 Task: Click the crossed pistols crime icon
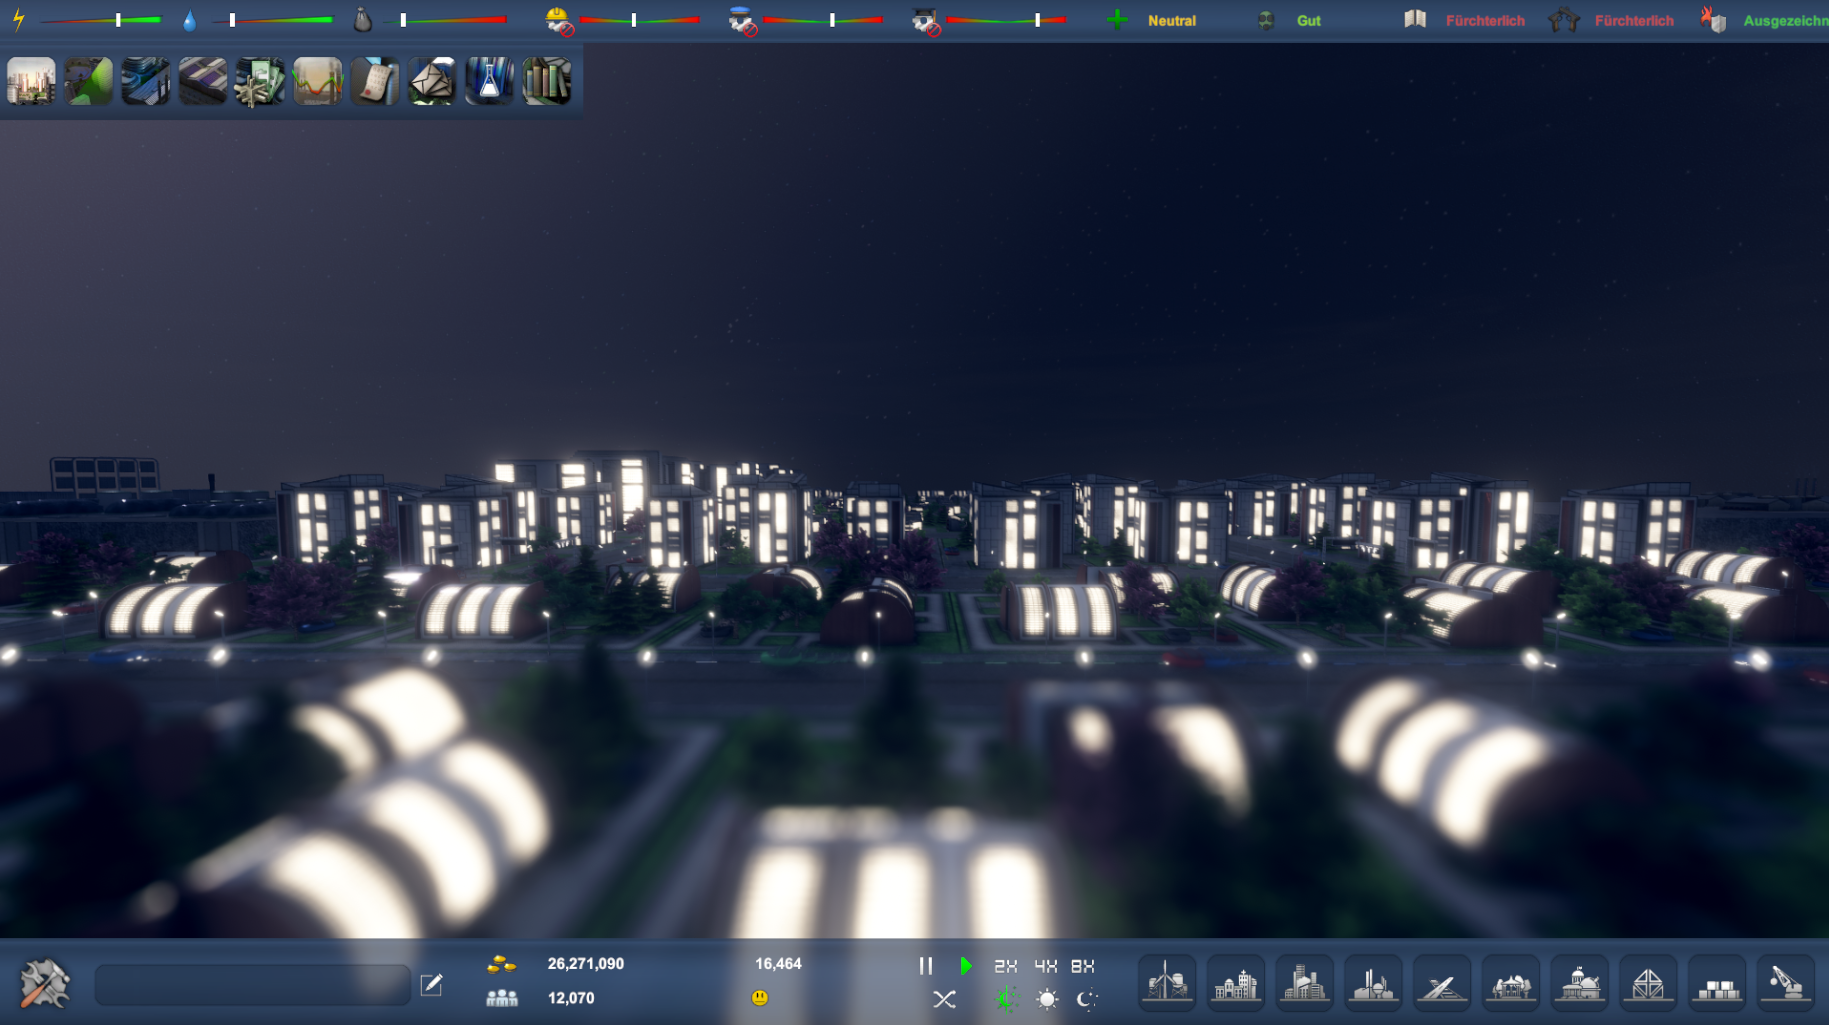point(1563,20)
